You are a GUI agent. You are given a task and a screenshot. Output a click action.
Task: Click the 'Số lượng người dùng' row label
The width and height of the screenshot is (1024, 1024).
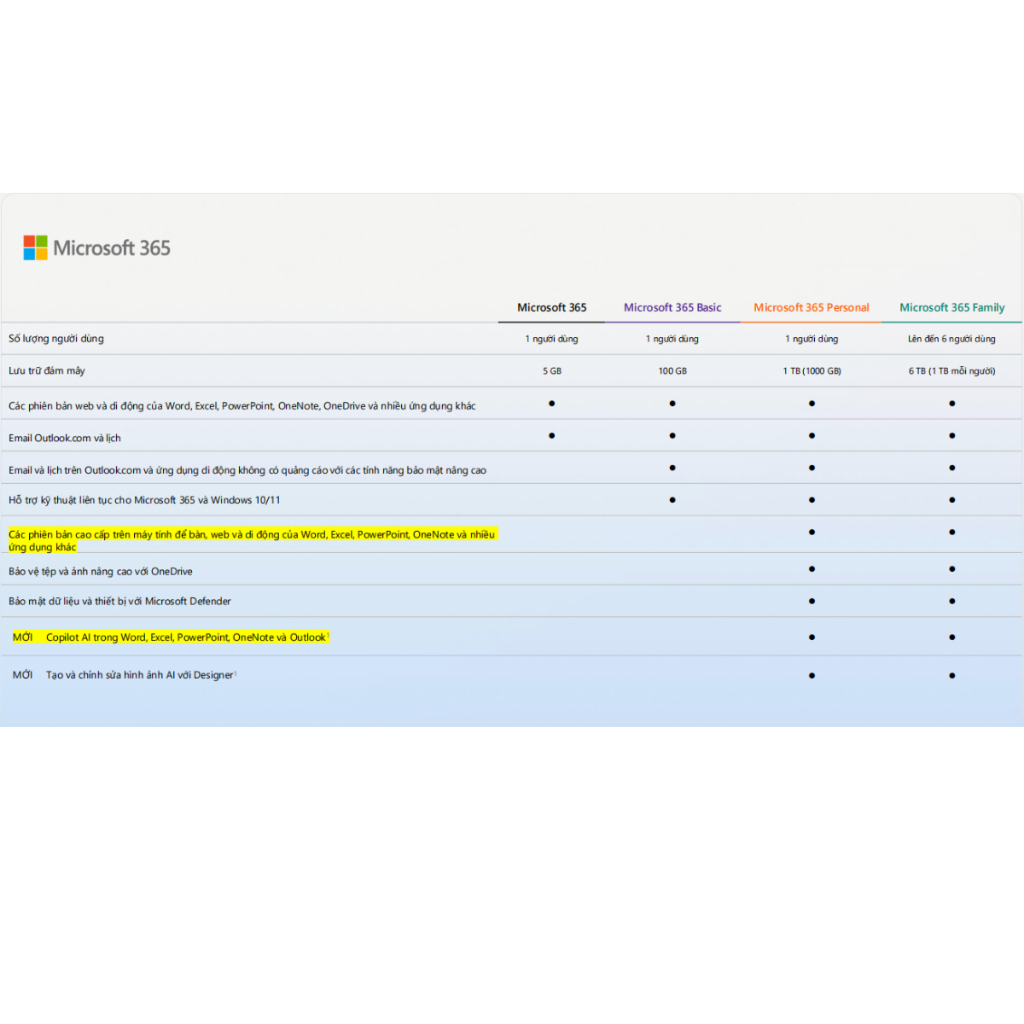(56, 338)
